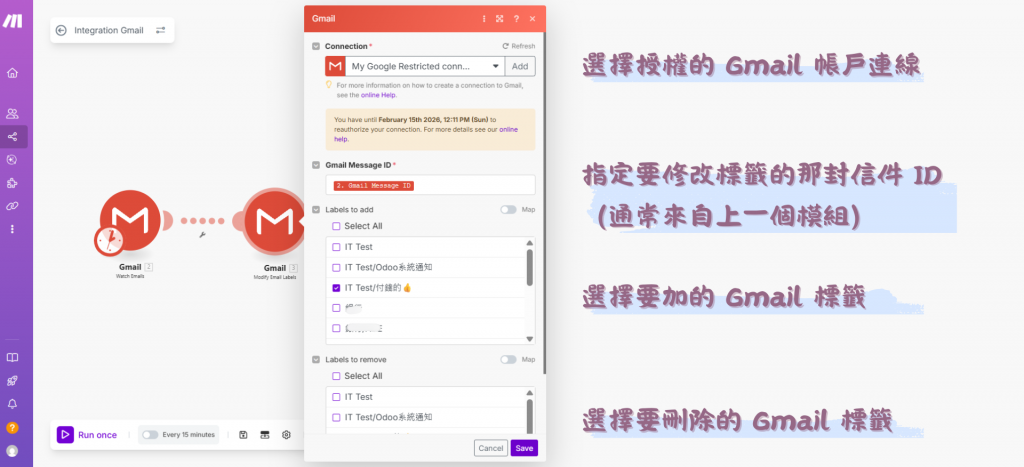Save the scenario with the disk icon
The image size is (1024, 467).
point(243,435)
